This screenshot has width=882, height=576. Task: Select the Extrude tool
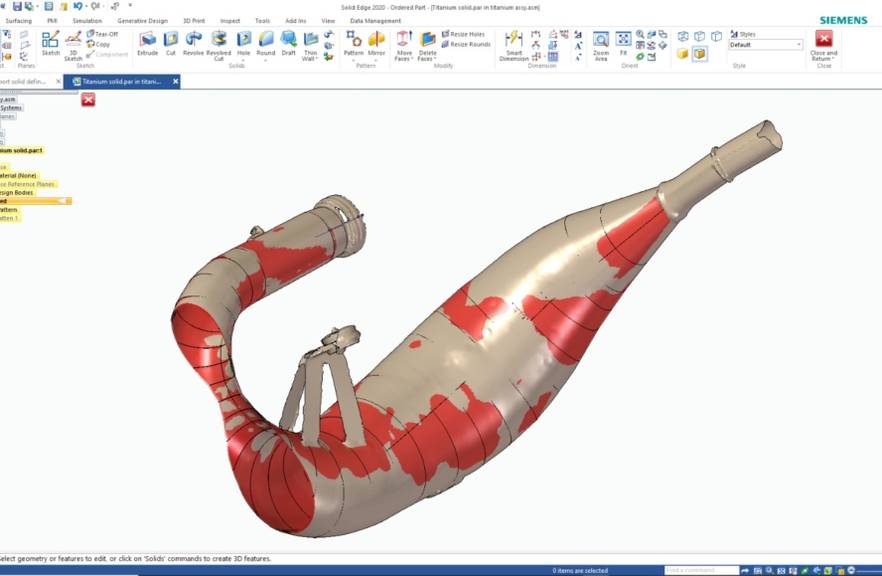147,43
